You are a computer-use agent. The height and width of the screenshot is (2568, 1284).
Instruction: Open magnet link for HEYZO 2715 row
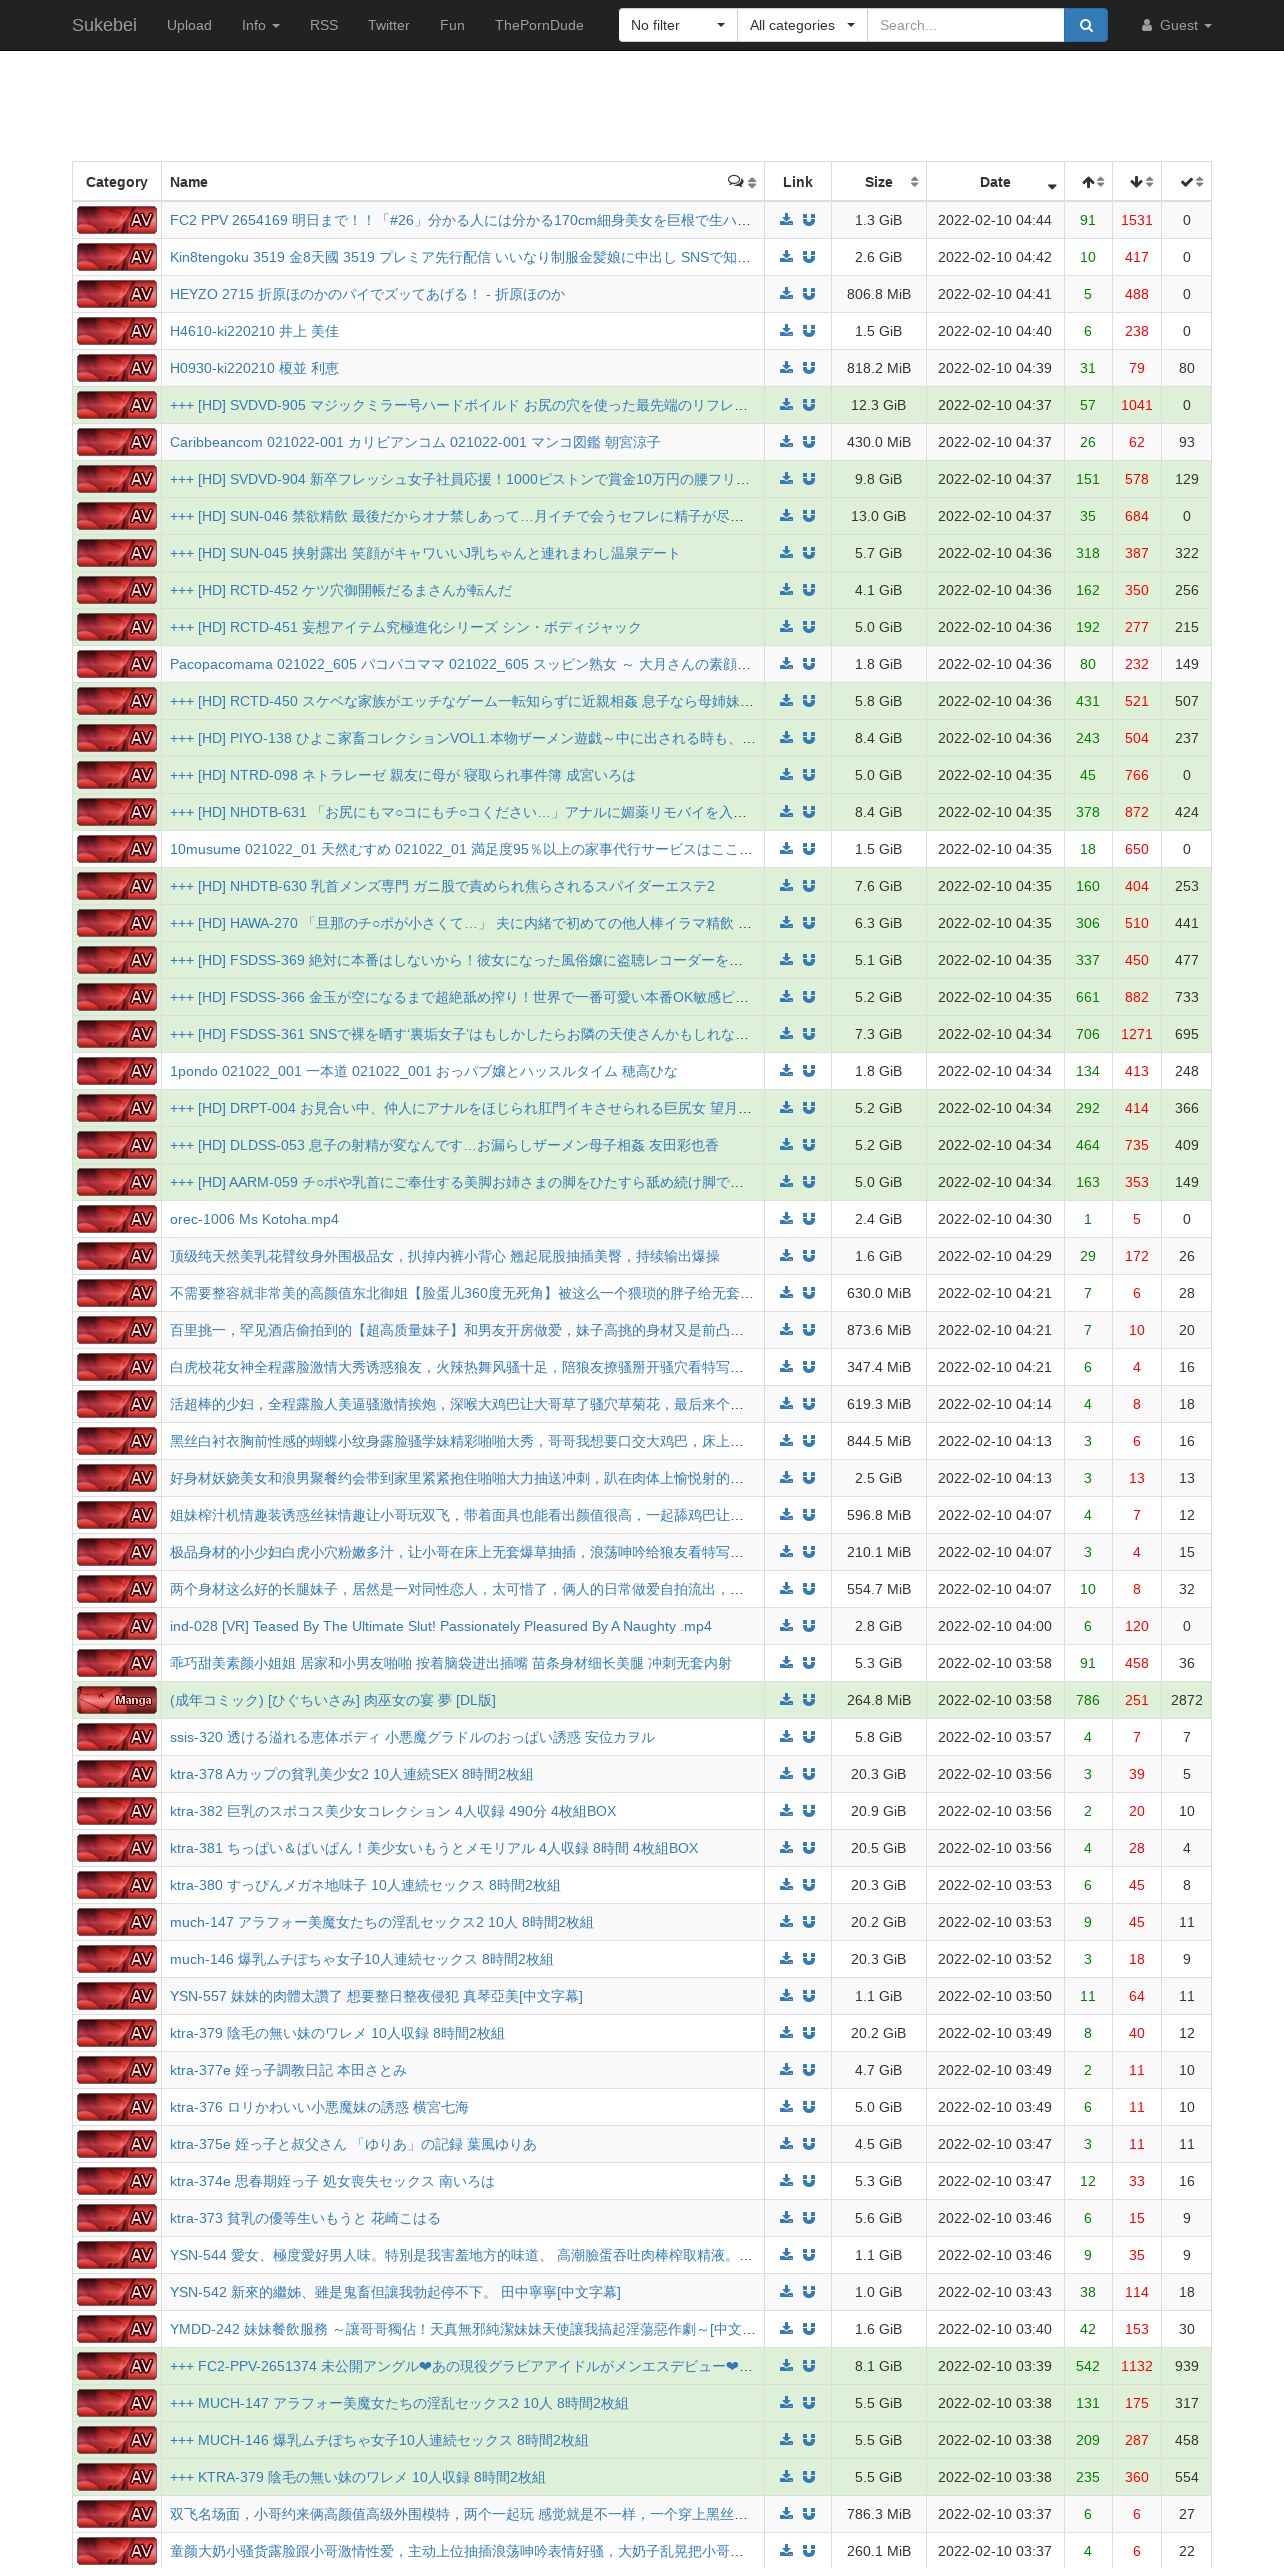809,294
